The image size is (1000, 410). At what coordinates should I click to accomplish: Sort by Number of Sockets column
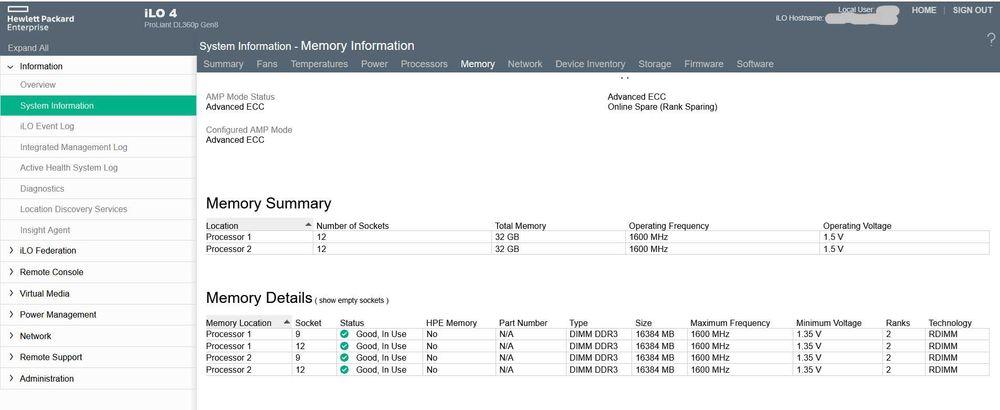[x=352, y=226]
